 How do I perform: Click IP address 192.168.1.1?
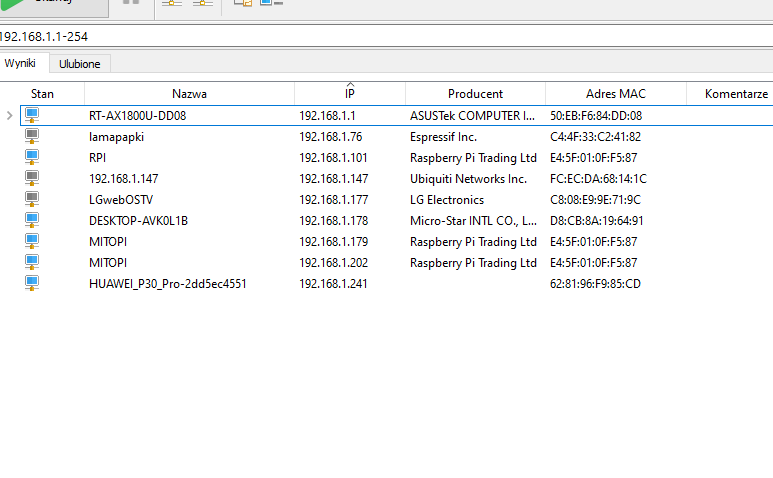pyautogui.click(x=327, y=116)
